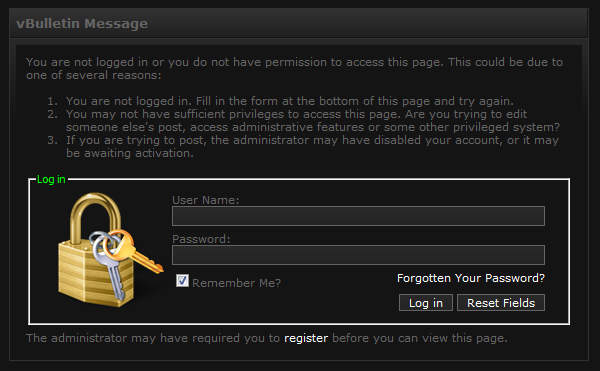This screenshot has height=371, width=600.
Task: Submit the form with Log in button
Action: [x=426, y=303]
